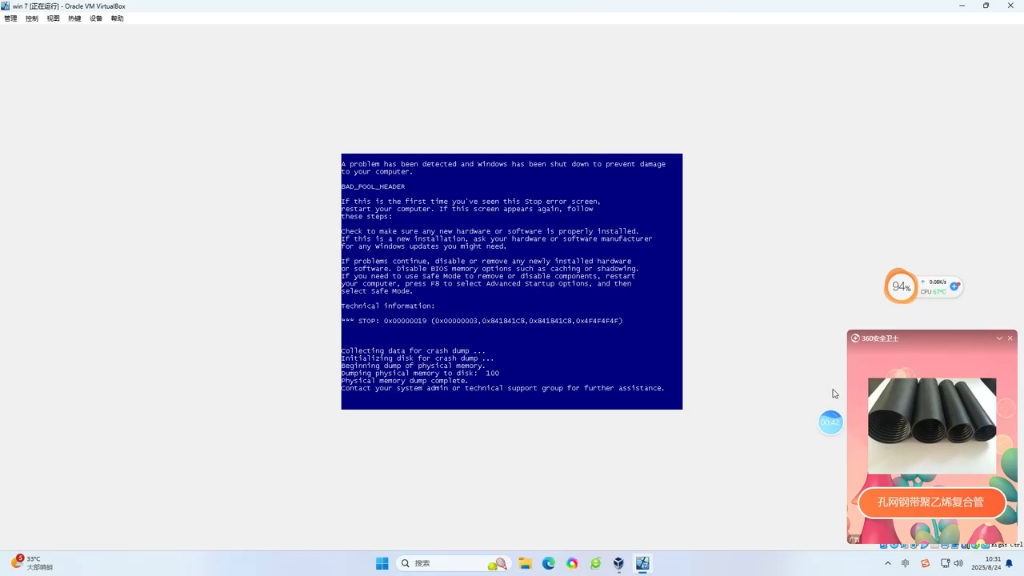
Task: Click the CPU 67°C temperature readout
Action: [933, 292]
